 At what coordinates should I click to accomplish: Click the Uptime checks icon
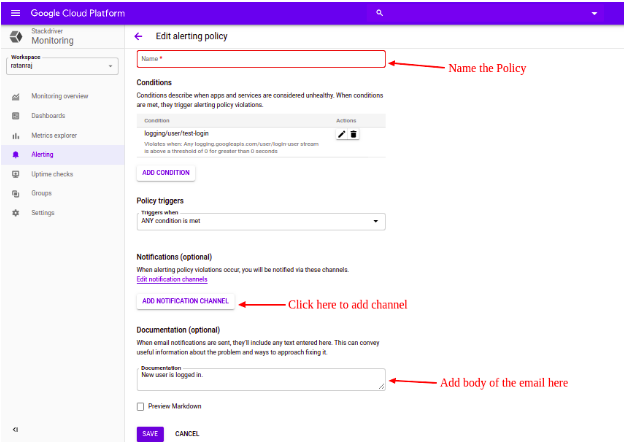16,174
